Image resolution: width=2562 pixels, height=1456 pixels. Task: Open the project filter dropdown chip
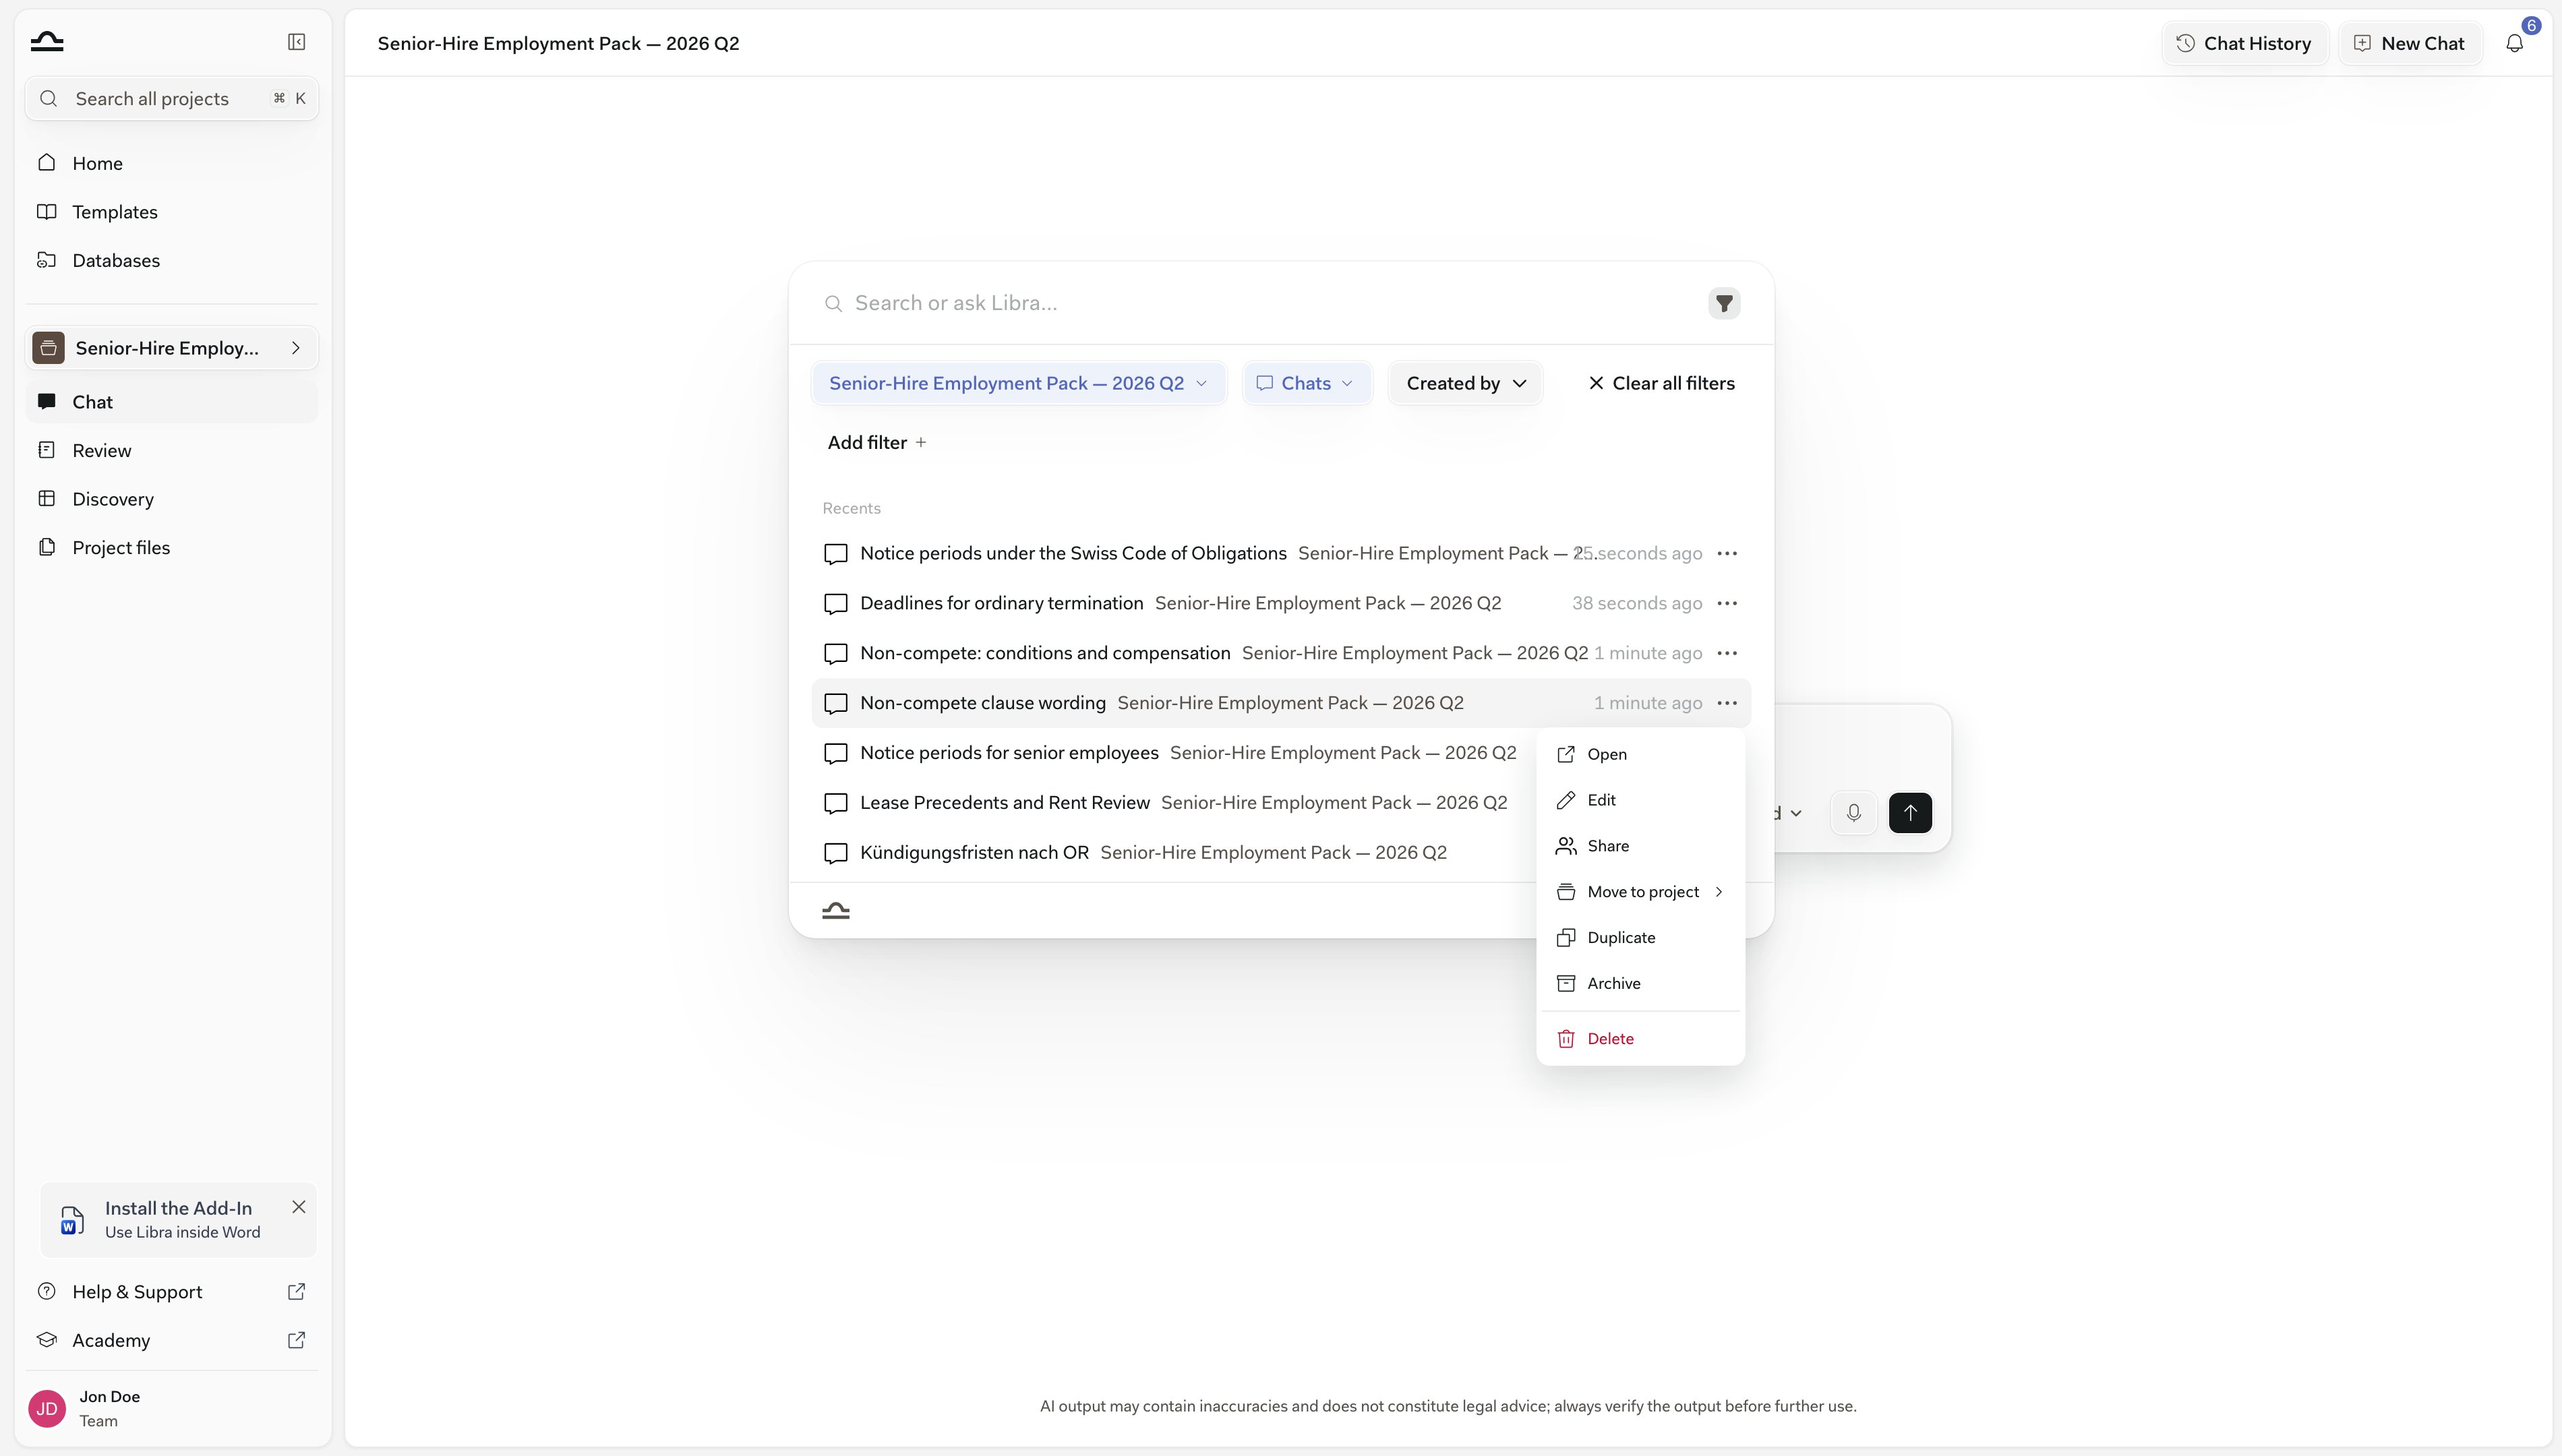(1018, 383)
